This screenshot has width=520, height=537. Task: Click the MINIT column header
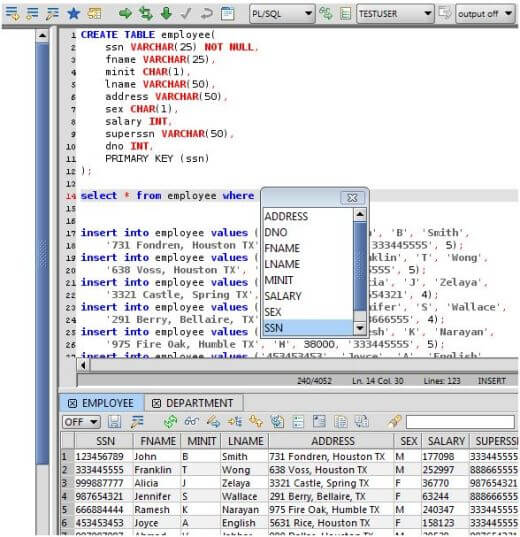[x=201, y=440]
